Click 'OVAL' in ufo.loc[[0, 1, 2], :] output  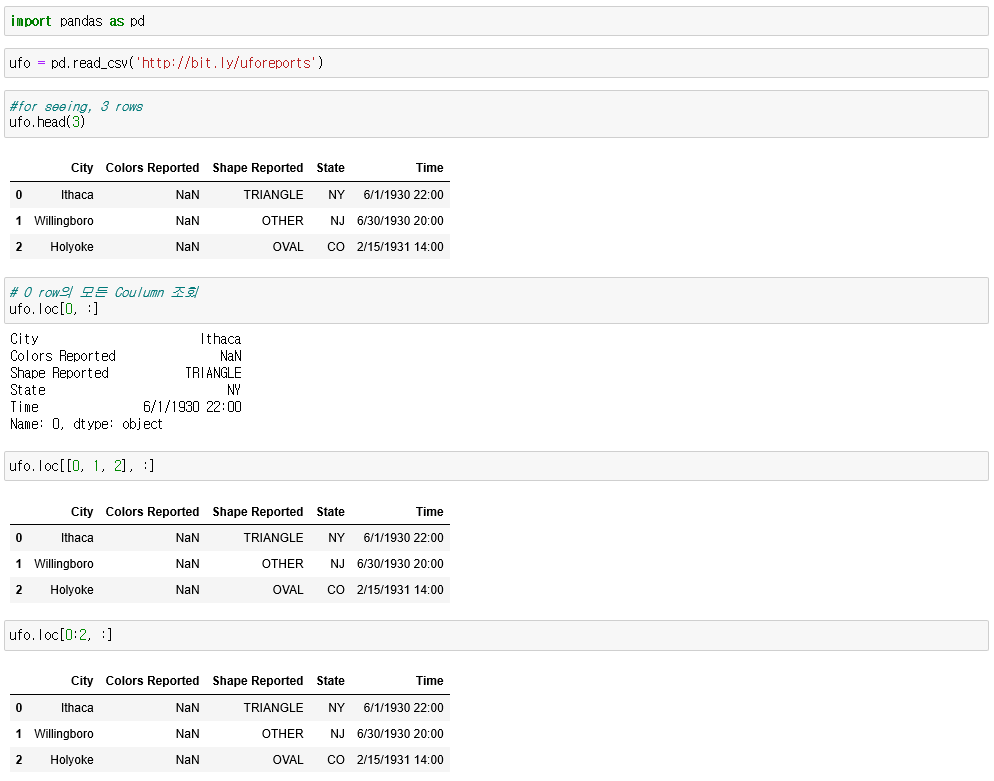[288, 590]
